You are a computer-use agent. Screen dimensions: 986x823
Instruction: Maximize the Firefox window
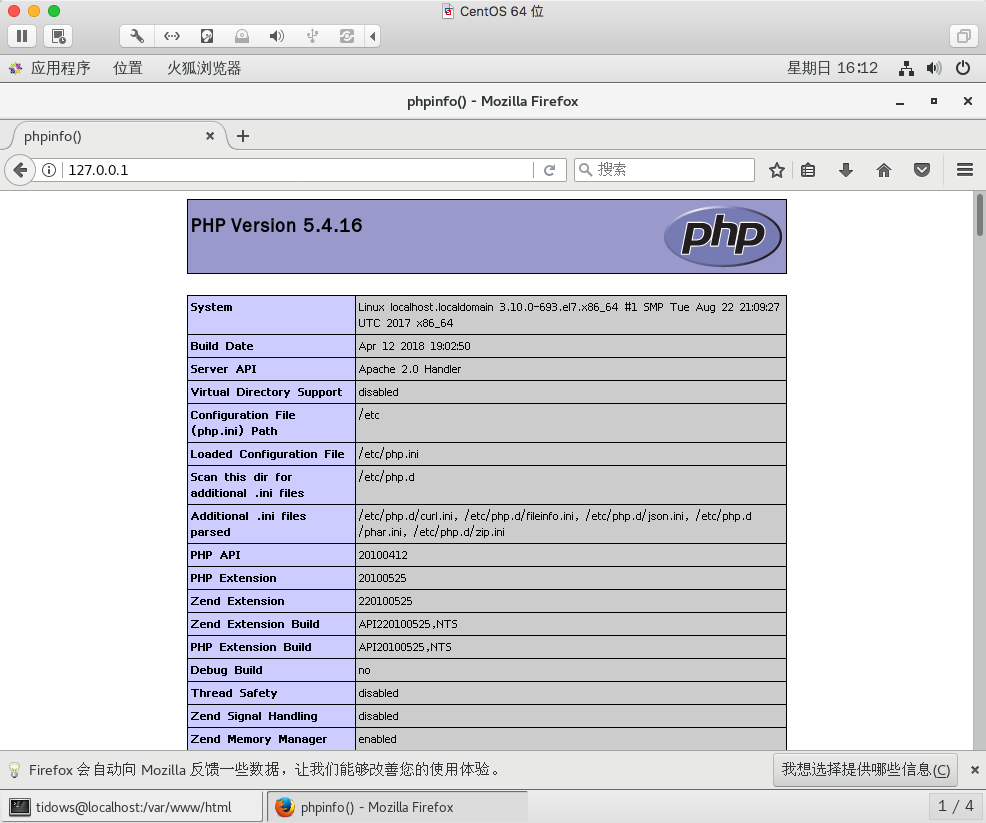934,101
